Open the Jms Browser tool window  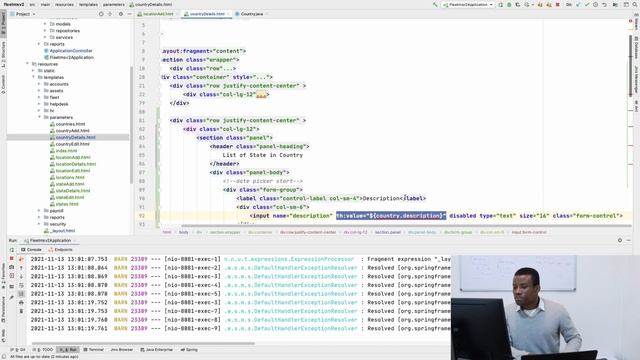click(122, 350)
